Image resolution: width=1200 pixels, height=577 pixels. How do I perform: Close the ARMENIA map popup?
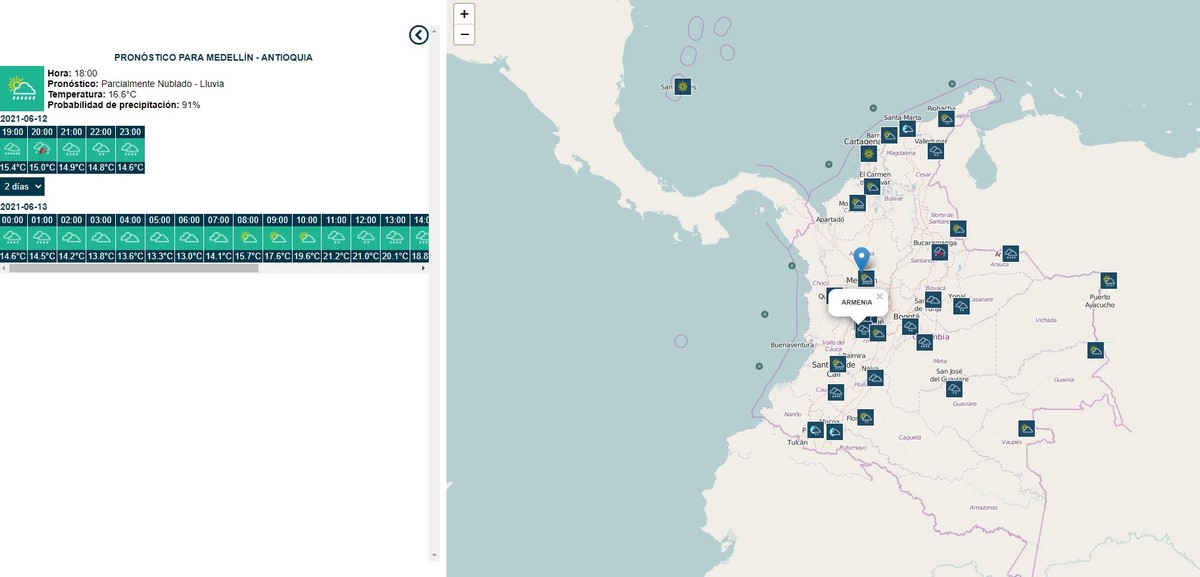pos(879,297)
